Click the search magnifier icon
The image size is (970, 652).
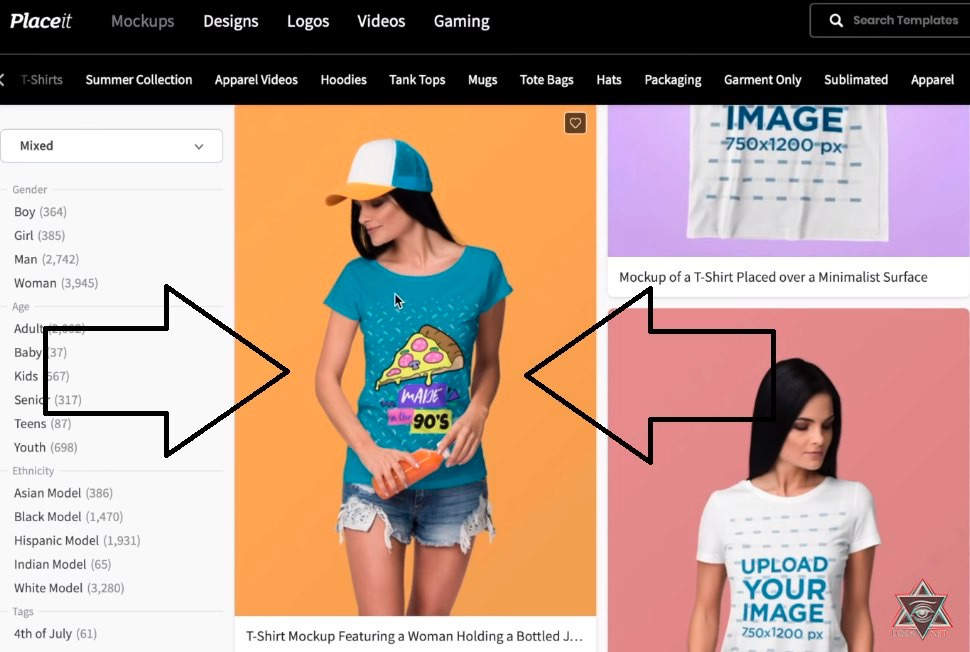click(x=836, y=21)
